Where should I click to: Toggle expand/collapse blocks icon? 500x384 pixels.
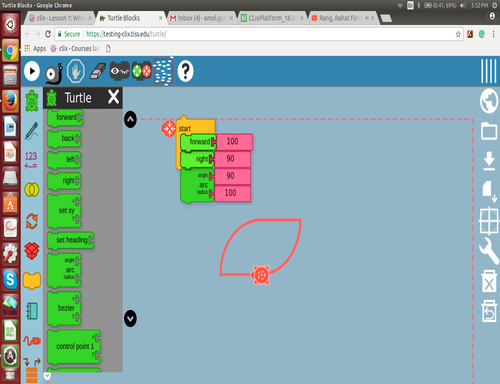click(142, 71)
